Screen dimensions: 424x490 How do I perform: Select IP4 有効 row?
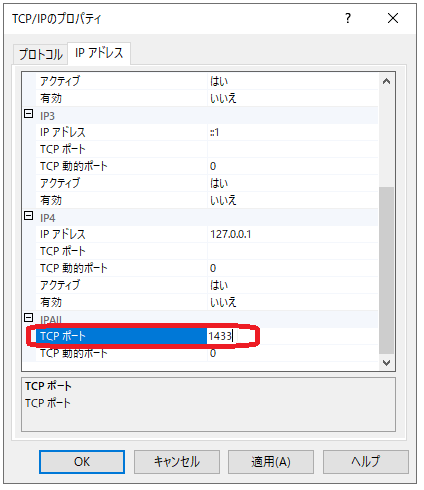click(207, 302)
